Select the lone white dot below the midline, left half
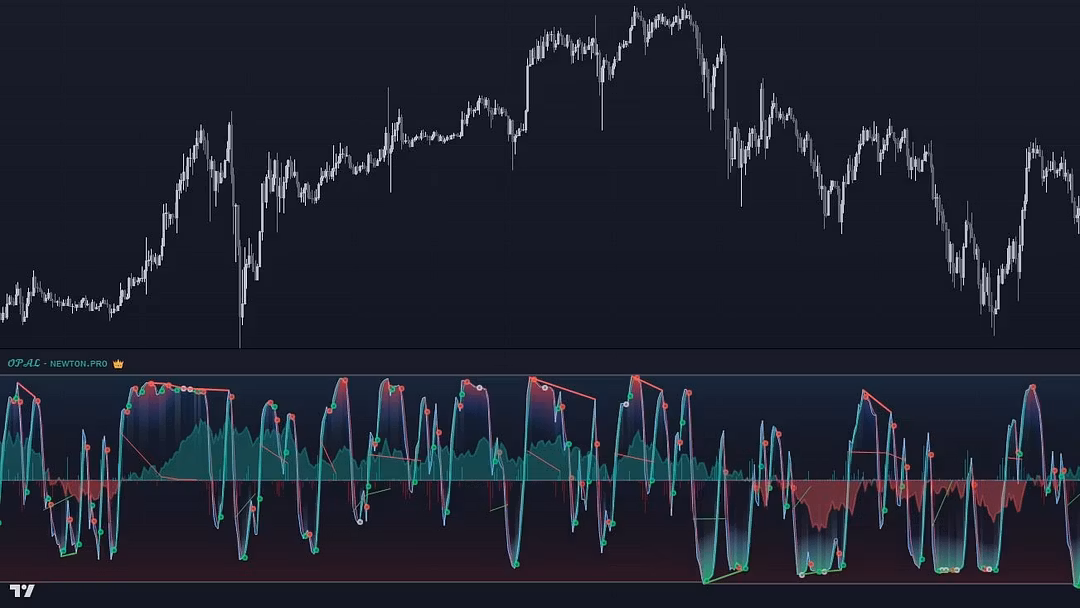This screenshot has width=1080, height=608. tap(360, 521)
